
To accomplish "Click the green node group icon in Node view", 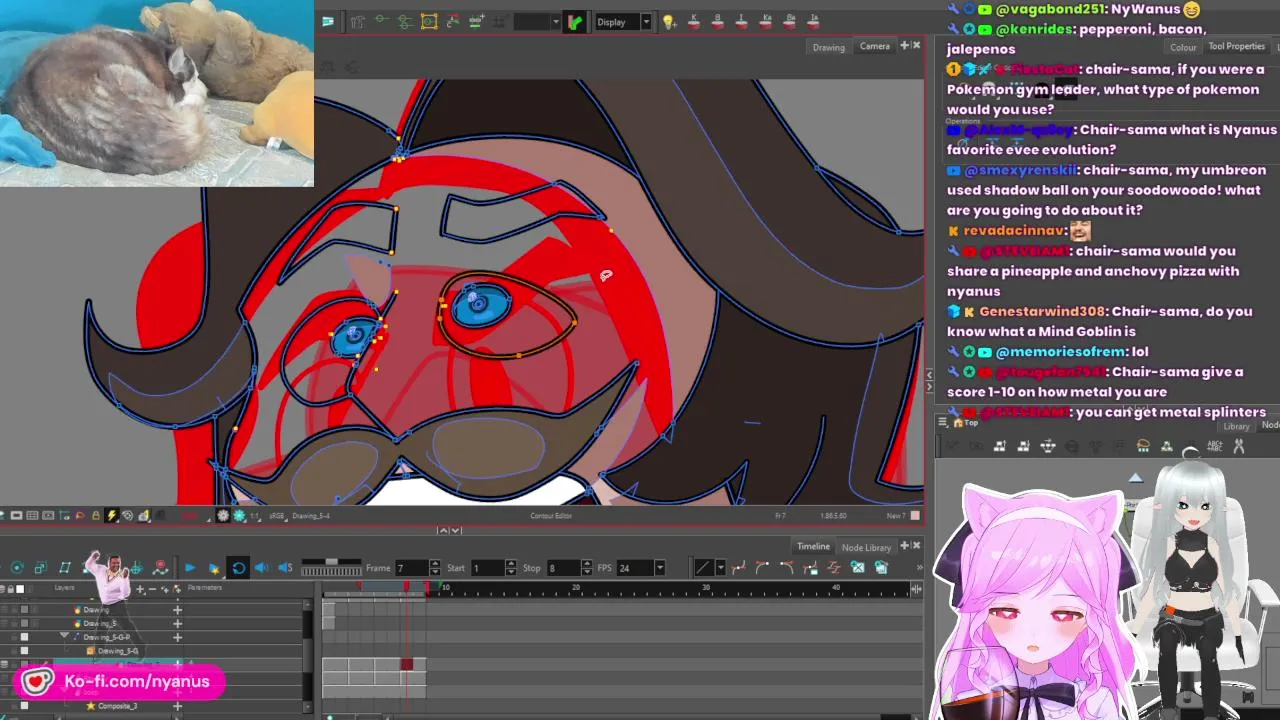I will tap(1167, 446).
